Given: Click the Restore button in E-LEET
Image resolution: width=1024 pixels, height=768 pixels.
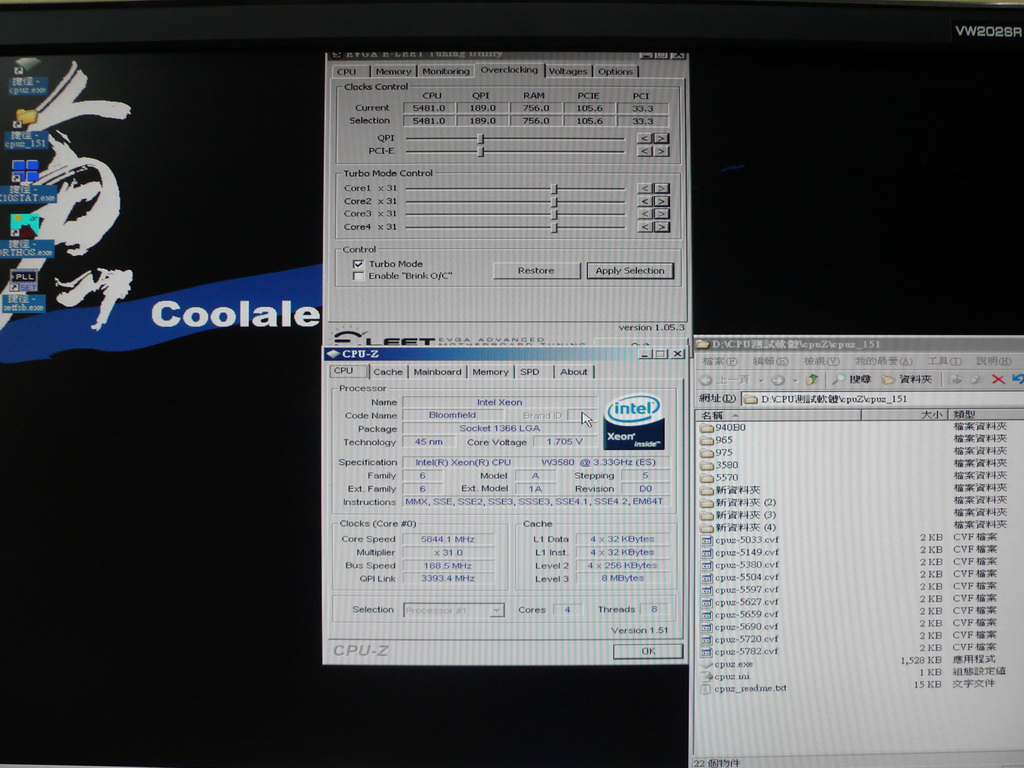Looking at the screenshot, I should [x=536, y=270].
